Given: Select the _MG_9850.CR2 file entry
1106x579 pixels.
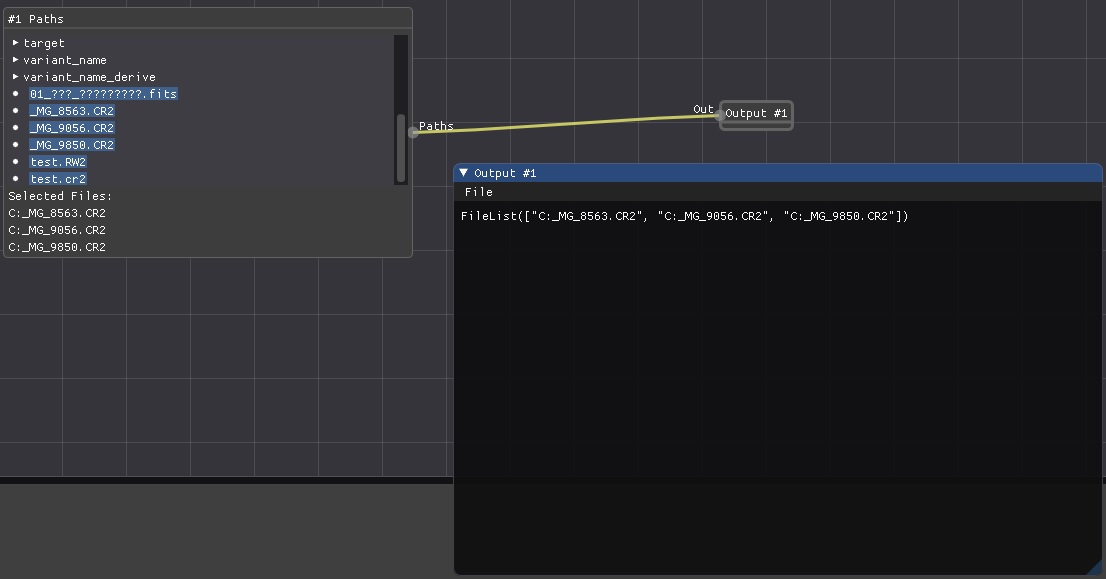Looking at the screenshot, I should click(72, 145).
